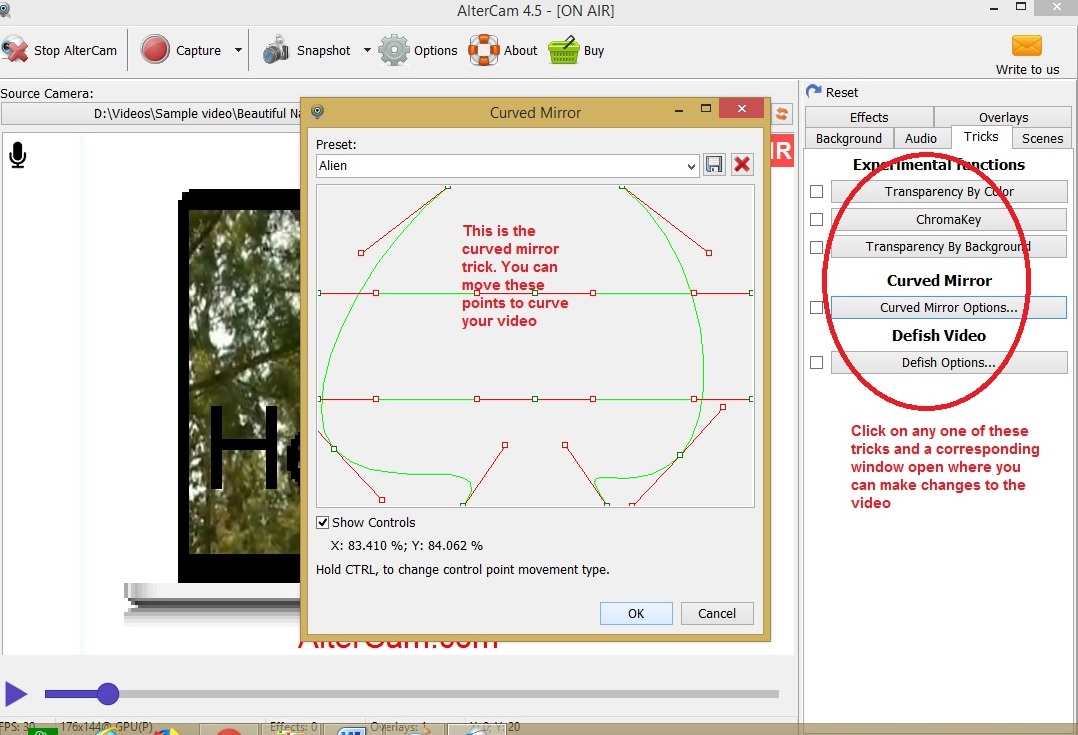Click the About life-ring icon

click(x=484, y=49)
